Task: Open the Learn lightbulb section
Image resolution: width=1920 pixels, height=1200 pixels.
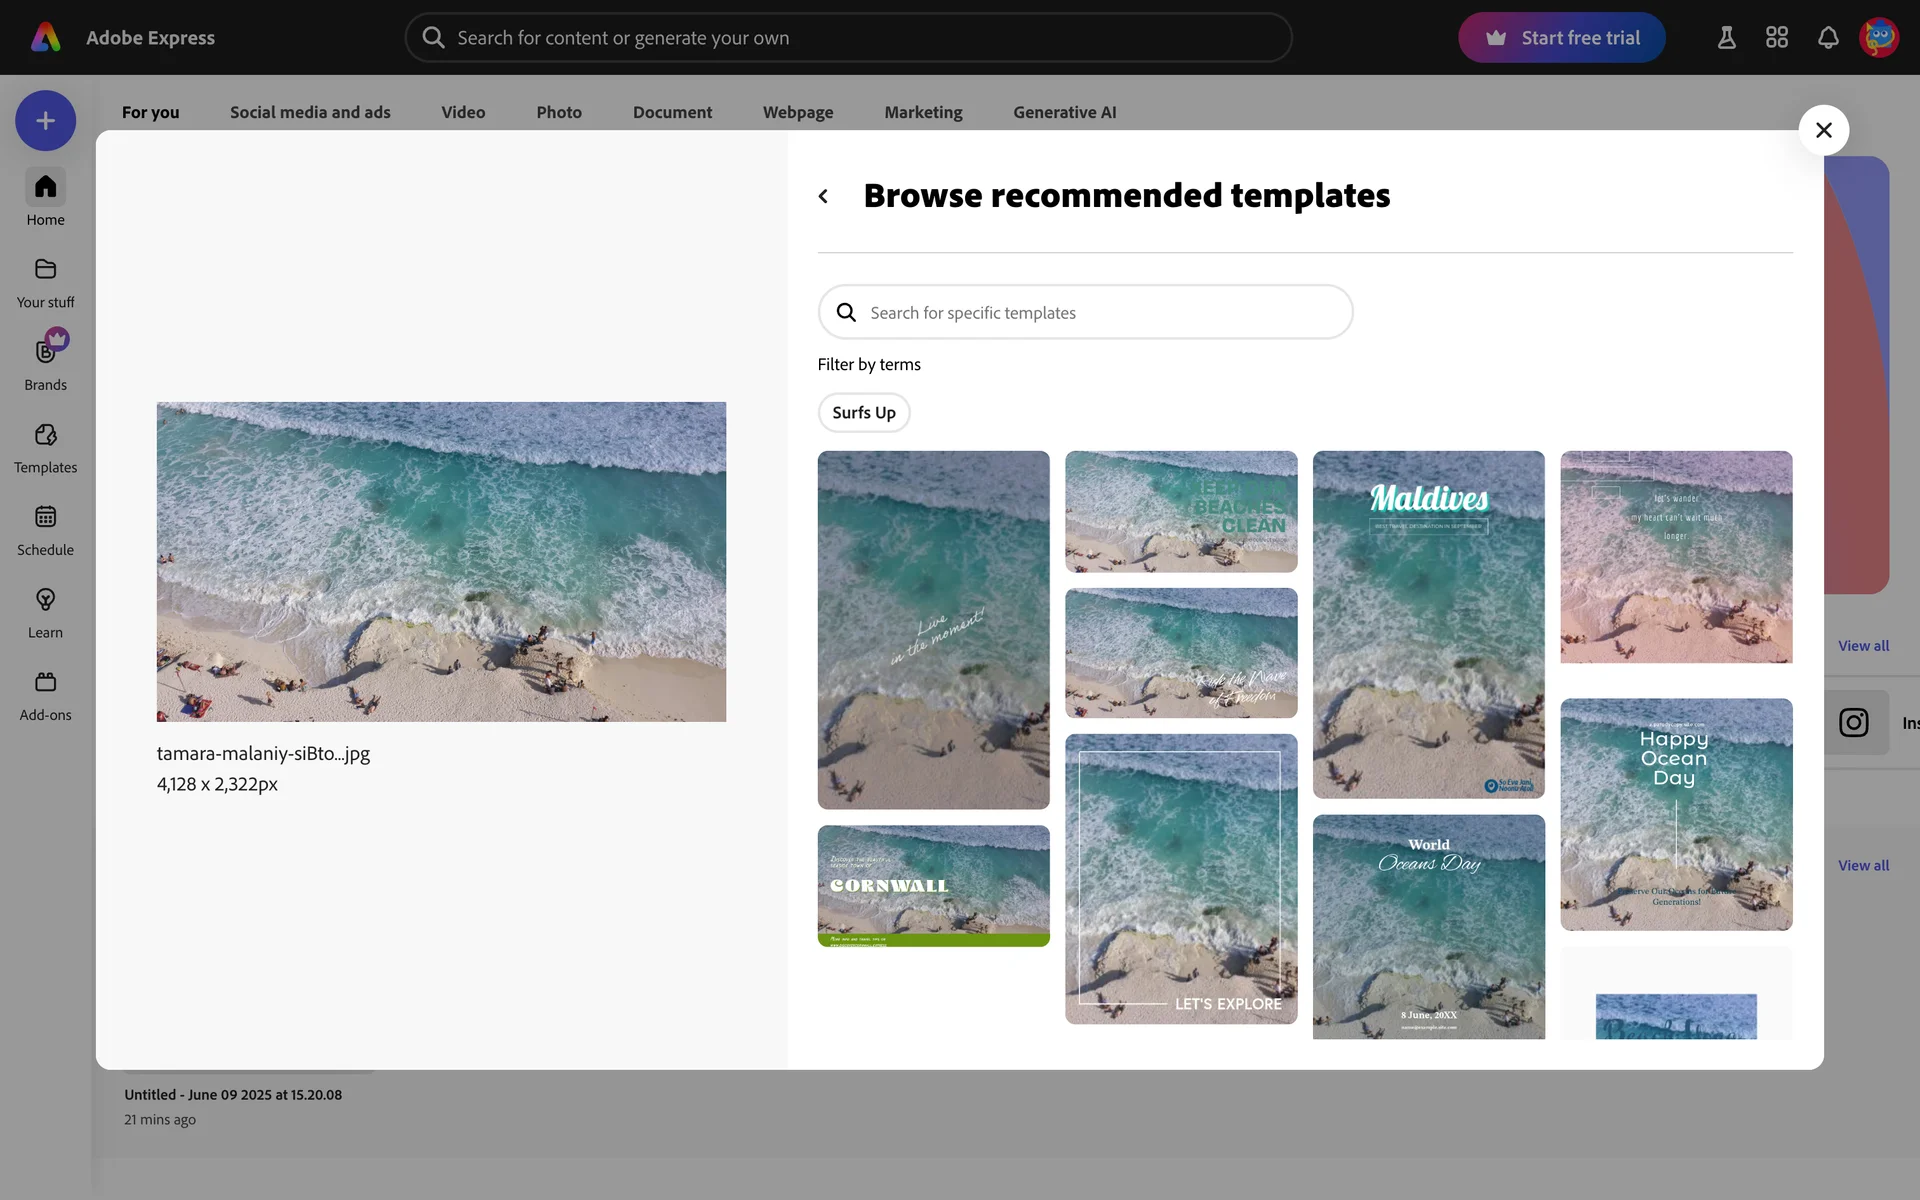Action: [x=45, y=612]
